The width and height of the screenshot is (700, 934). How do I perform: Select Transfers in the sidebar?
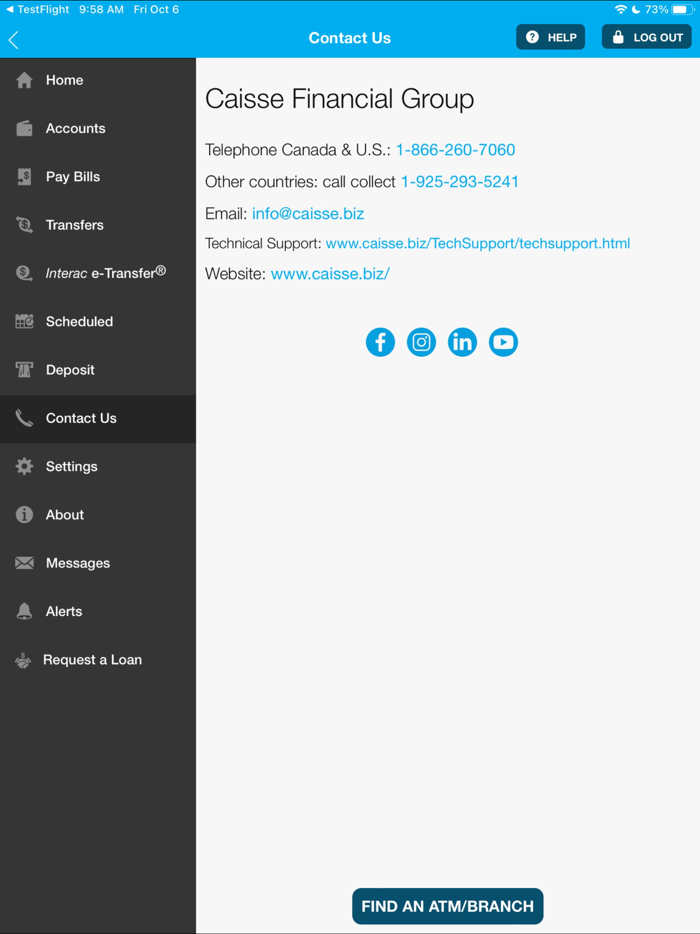pyautogui.click(x=98, y=225)
